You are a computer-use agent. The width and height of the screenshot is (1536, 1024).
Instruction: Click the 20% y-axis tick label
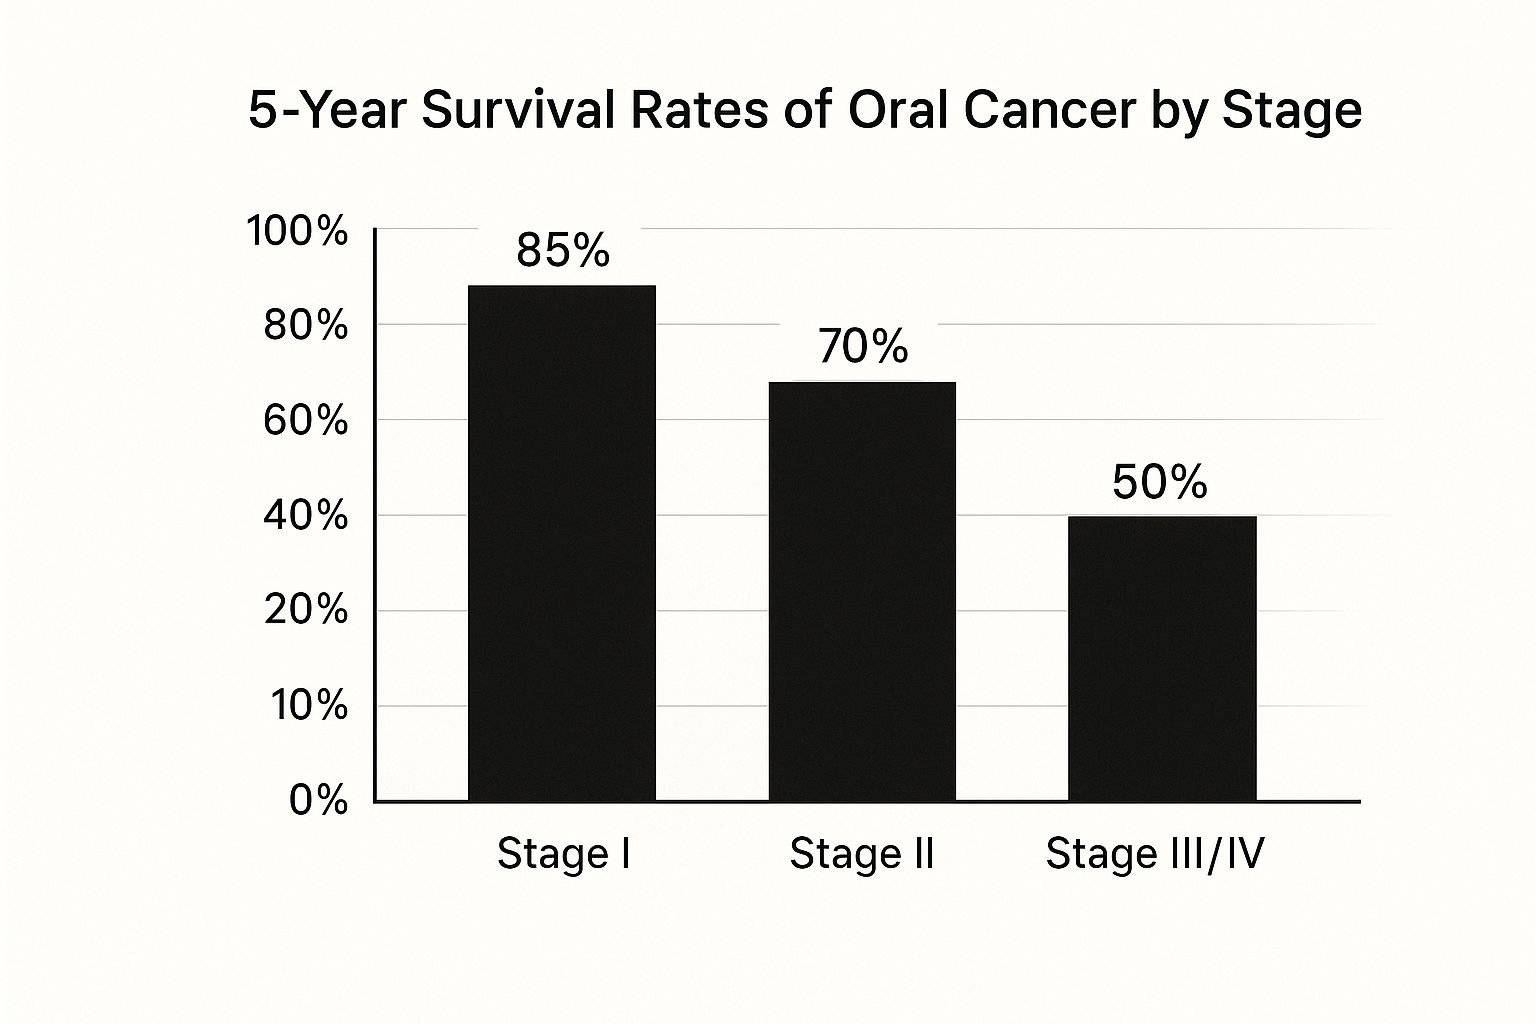click(305, 610)
